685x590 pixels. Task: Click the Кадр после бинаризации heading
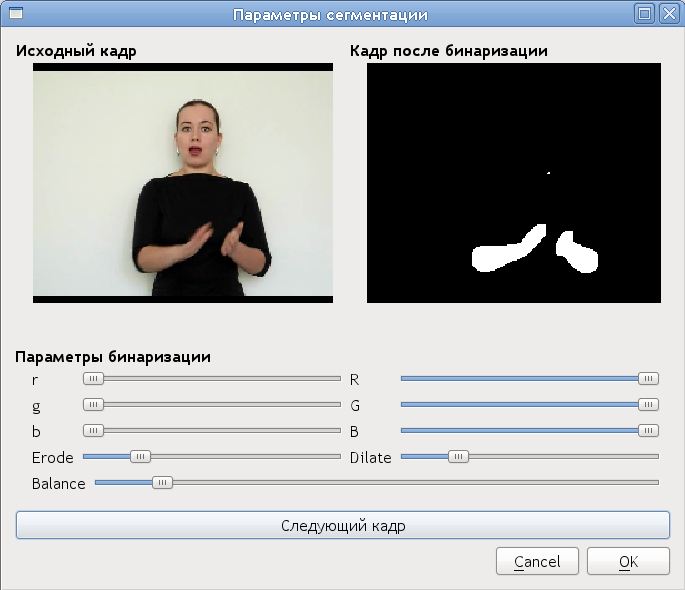449,51
